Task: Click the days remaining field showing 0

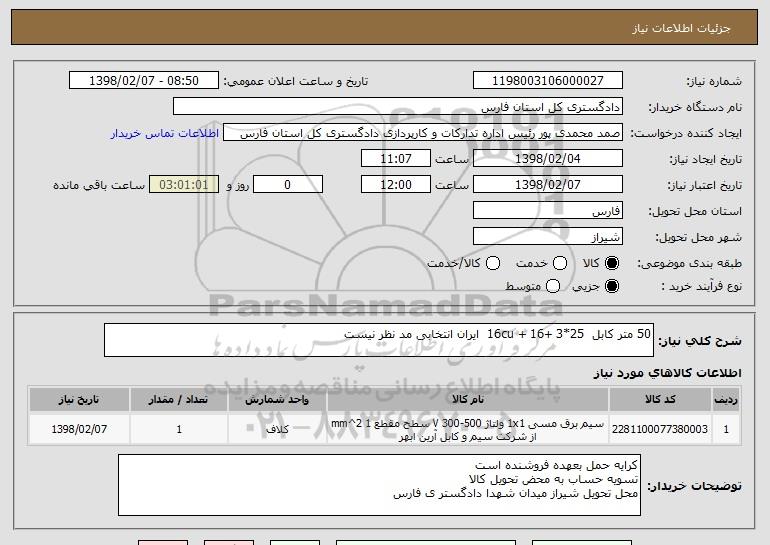Action: pyautogui.click(x=288, y=185)
